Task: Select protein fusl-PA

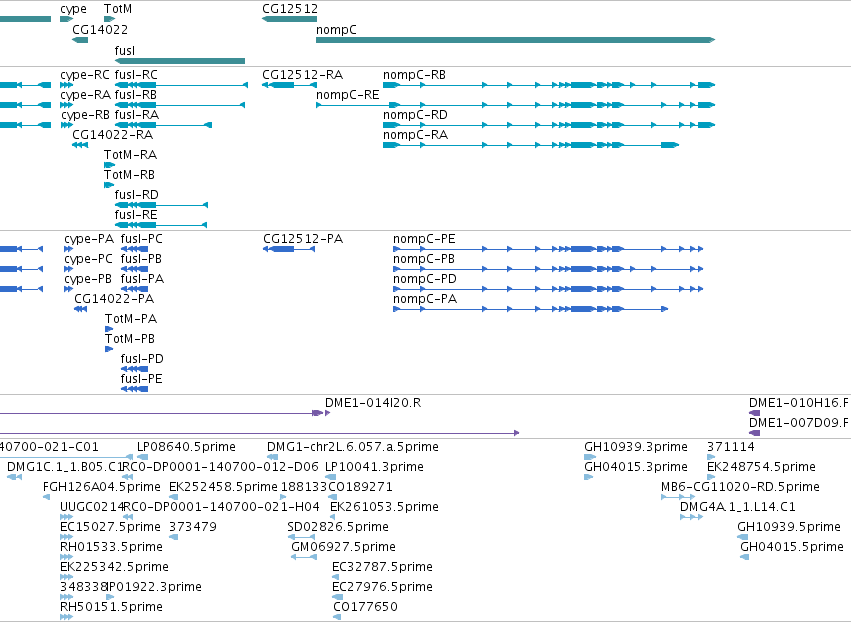Action: click(134, 289)
